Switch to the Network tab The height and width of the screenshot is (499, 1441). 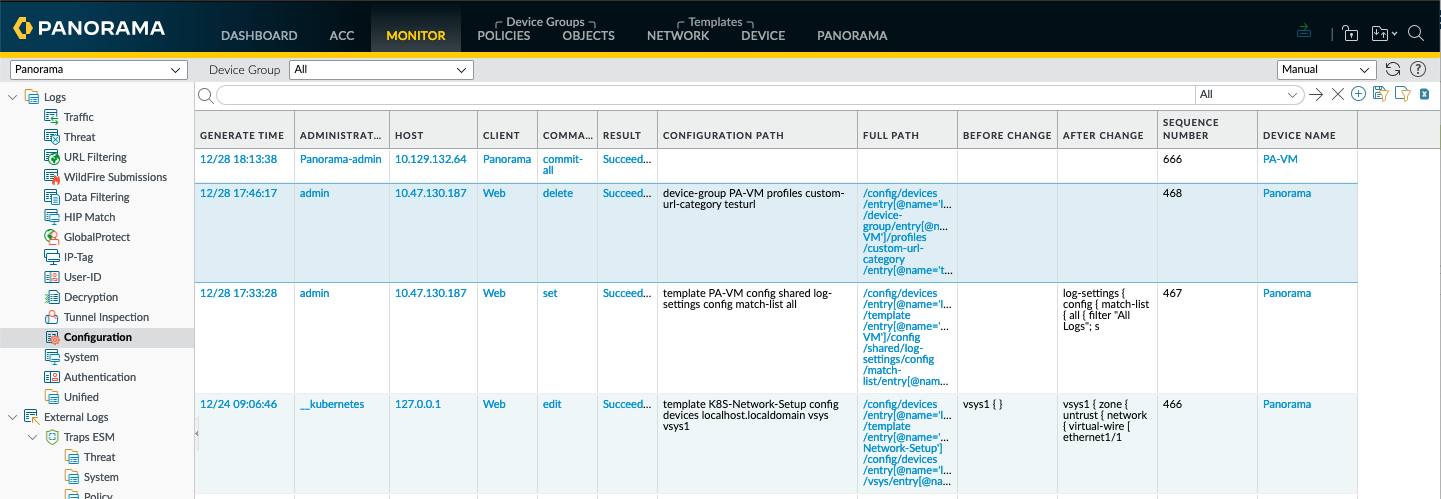(678, 35)
